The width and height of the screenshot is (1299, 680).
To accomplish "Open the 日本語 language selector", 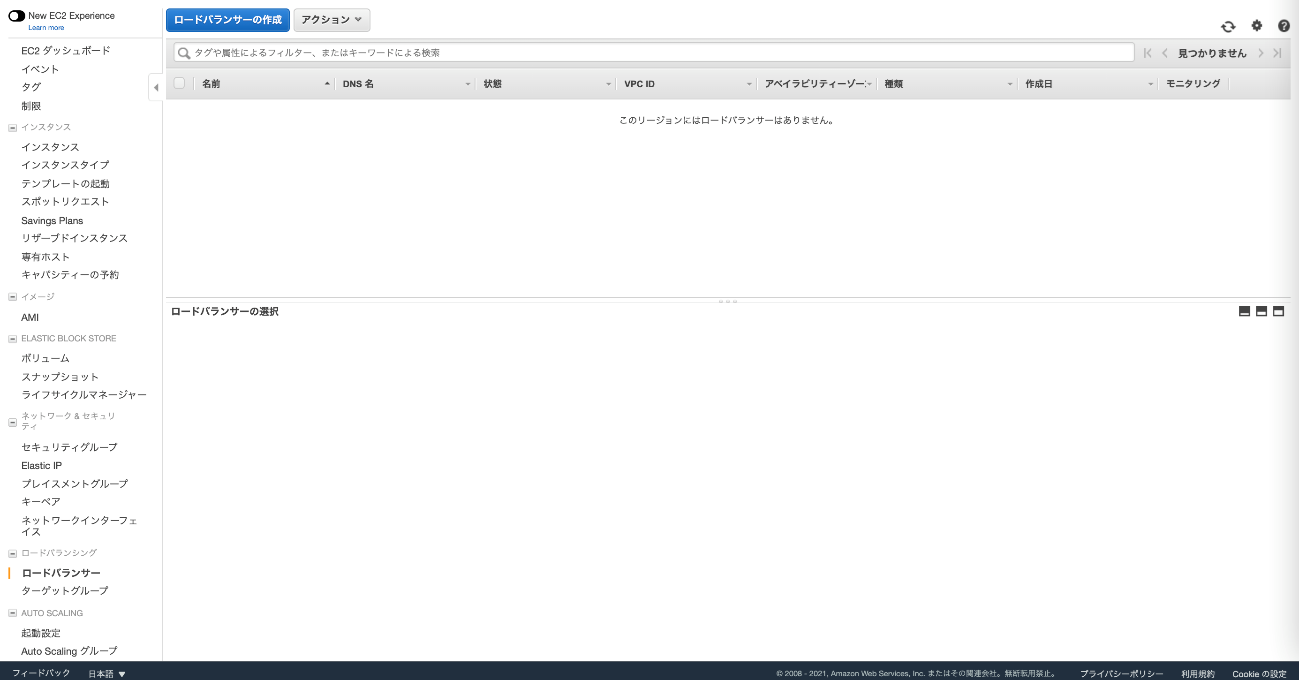I will pyautogui.click(x=107, y=673).
